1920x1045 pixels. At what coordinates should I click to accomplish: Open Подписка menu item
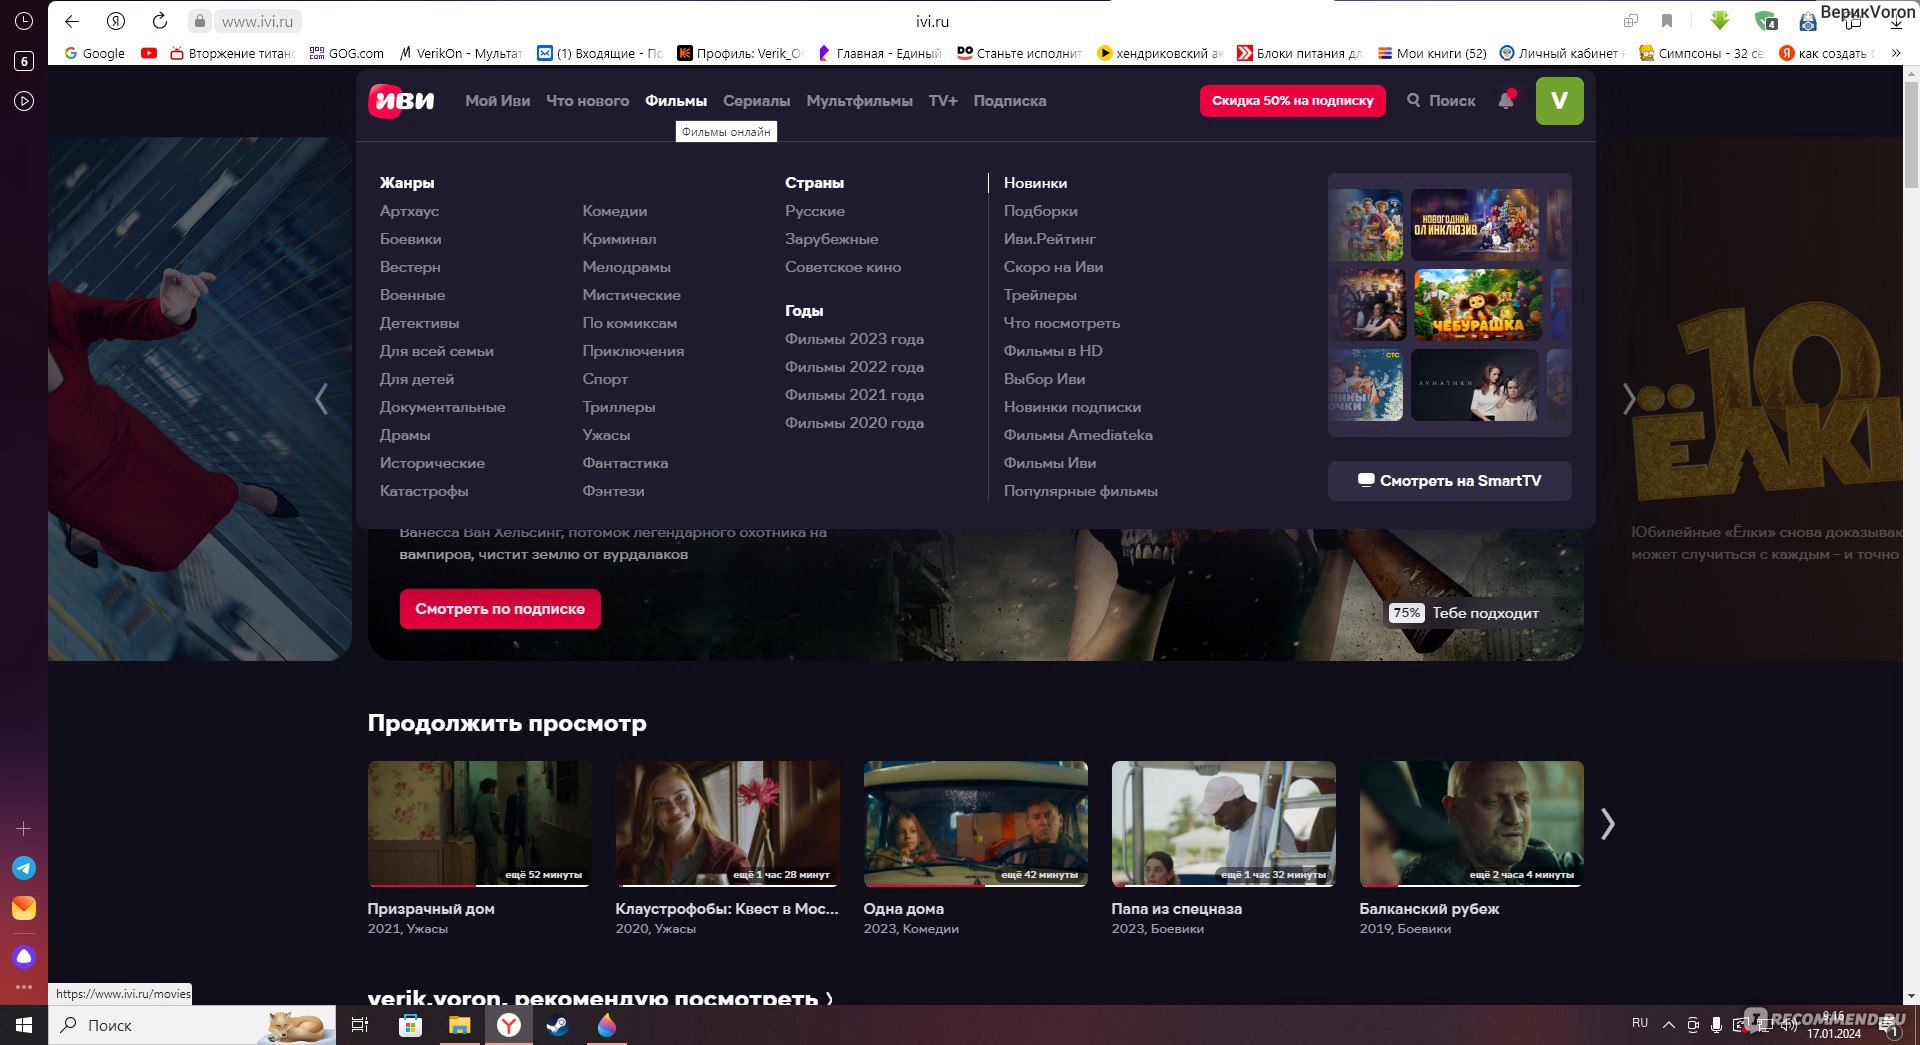click(1010, 101)
